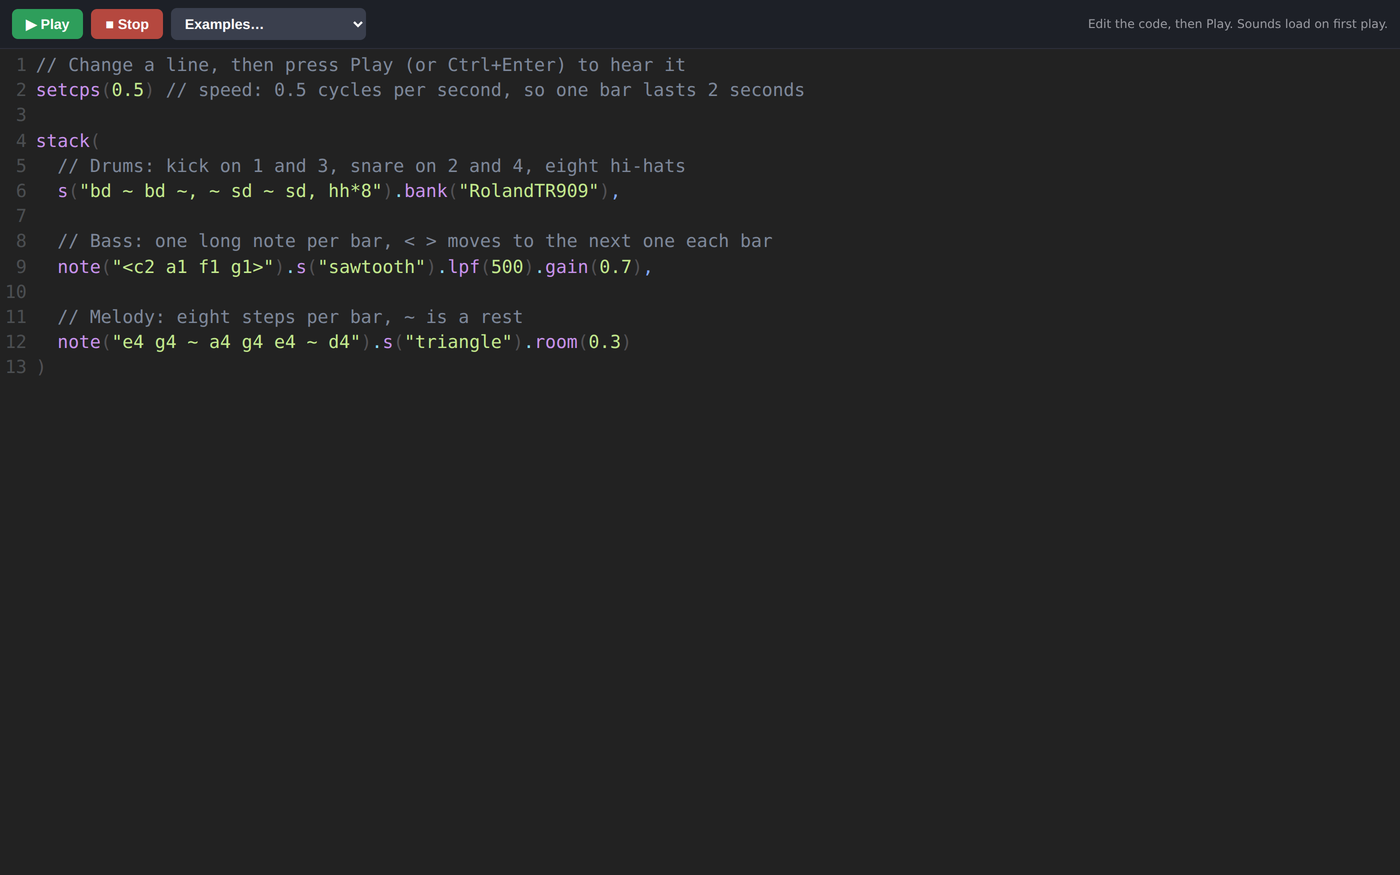Click the lpf value 500
The height and width of the screenshot is (875, 1400).
[x=507, y=267]
